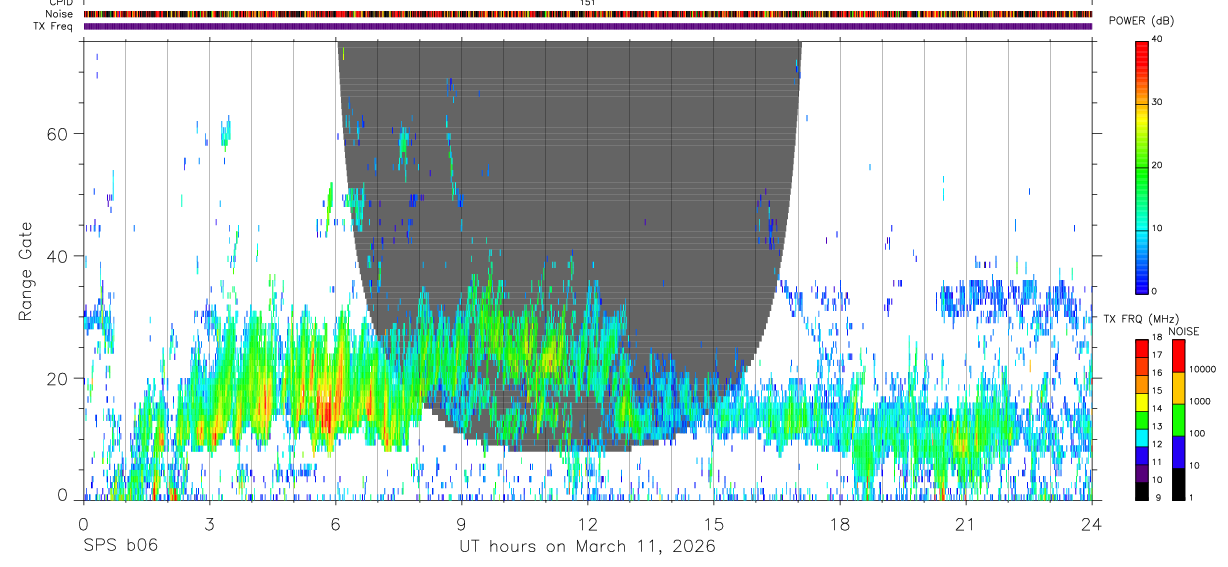Screen dimensions: 1228x567
Task: Click the 'UT hours on March 11, 2026' axis title
Action: [588, 547]
